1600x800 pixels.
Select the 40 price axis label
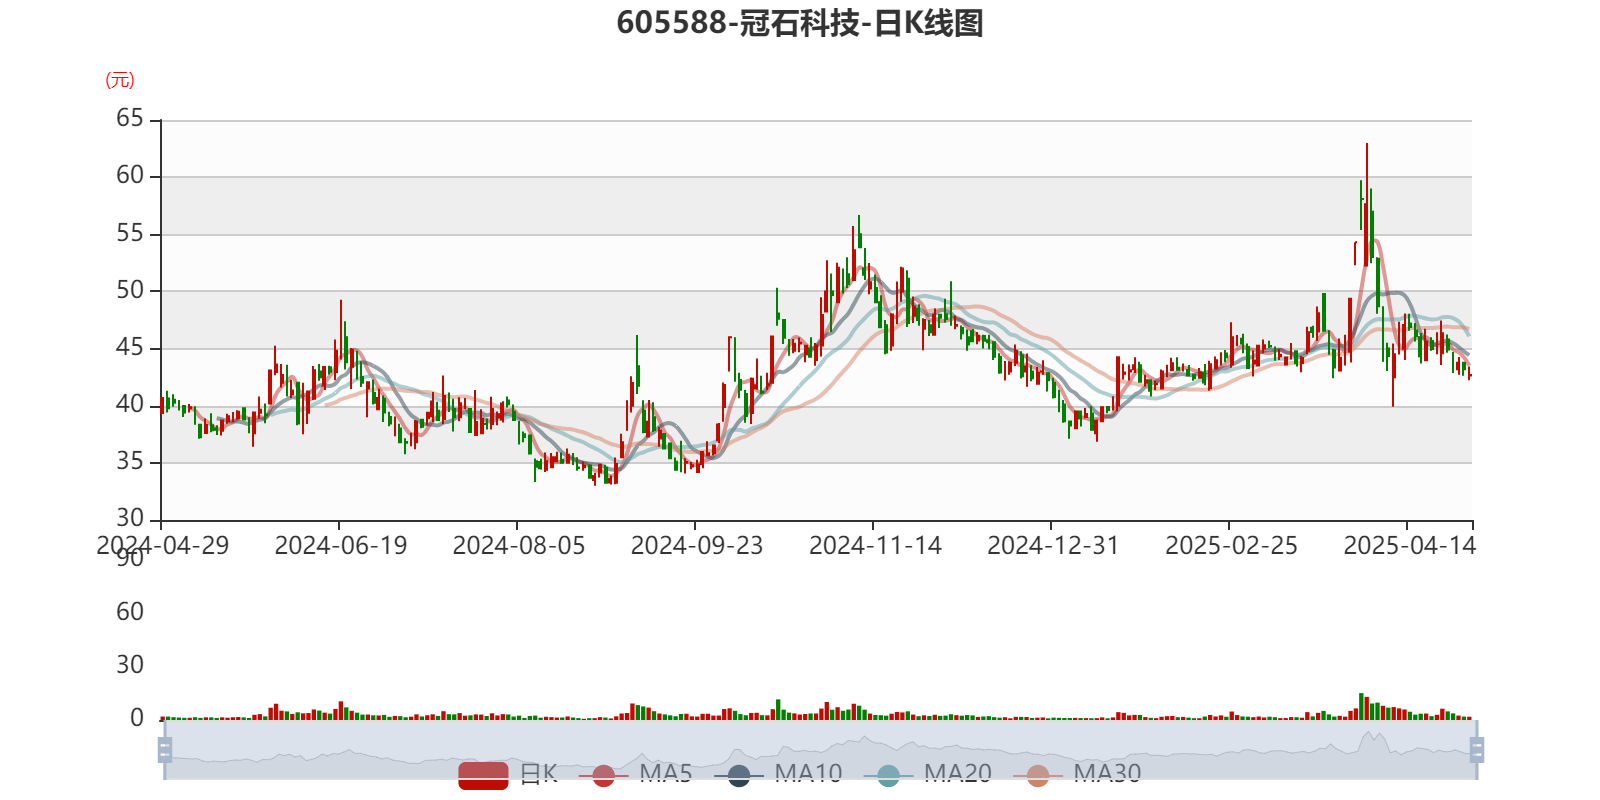[x=130, y=405]
